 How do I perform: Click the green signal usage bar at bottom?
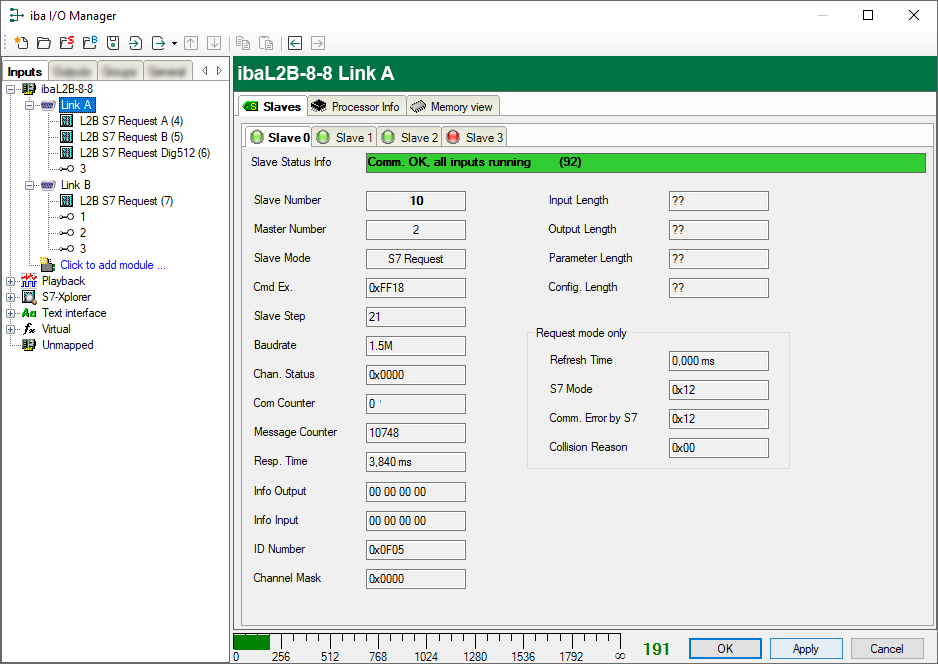coord(251,641)
